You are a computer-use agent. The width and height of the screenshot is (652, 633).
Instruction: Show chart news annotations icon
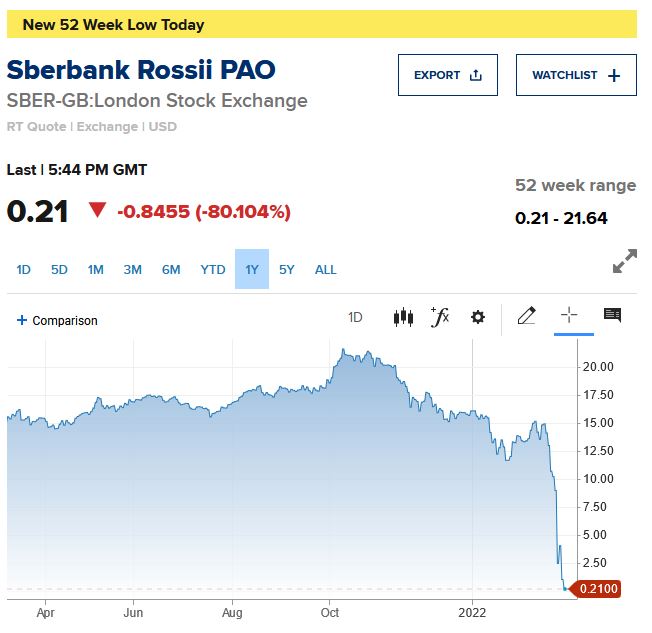[x=613, y=316]
